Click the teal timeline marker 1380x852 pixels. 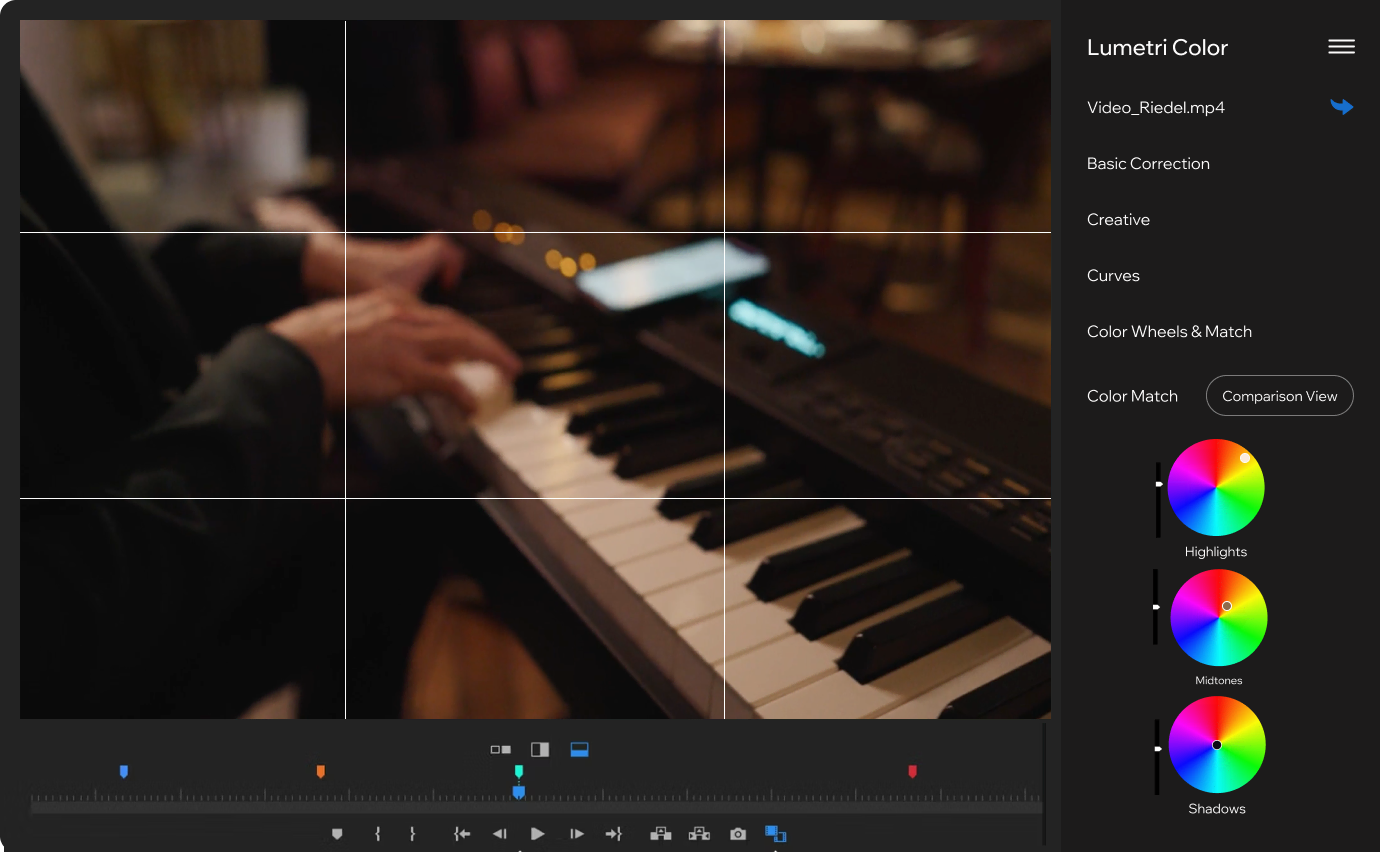click(518, 771)
